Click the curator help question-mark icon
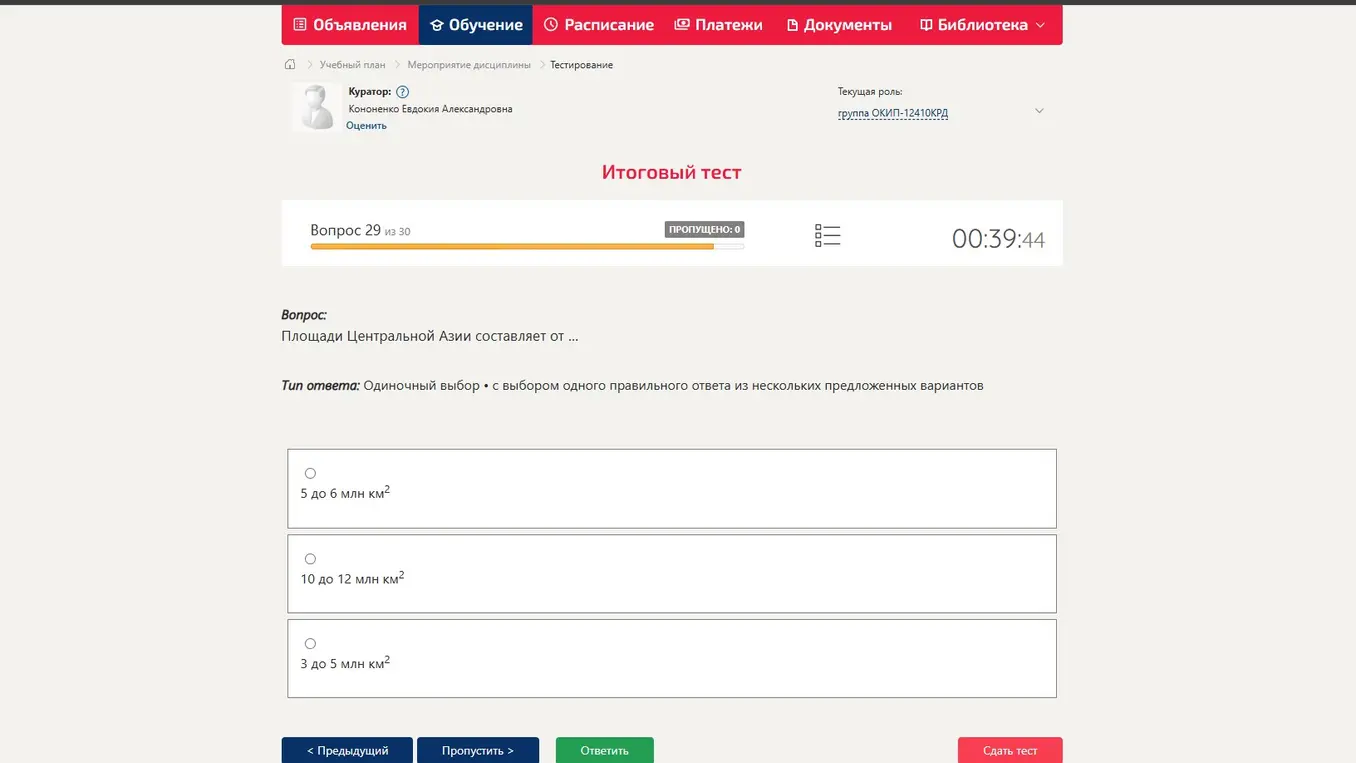This screenshot has width=1356, height=763. 403,92
